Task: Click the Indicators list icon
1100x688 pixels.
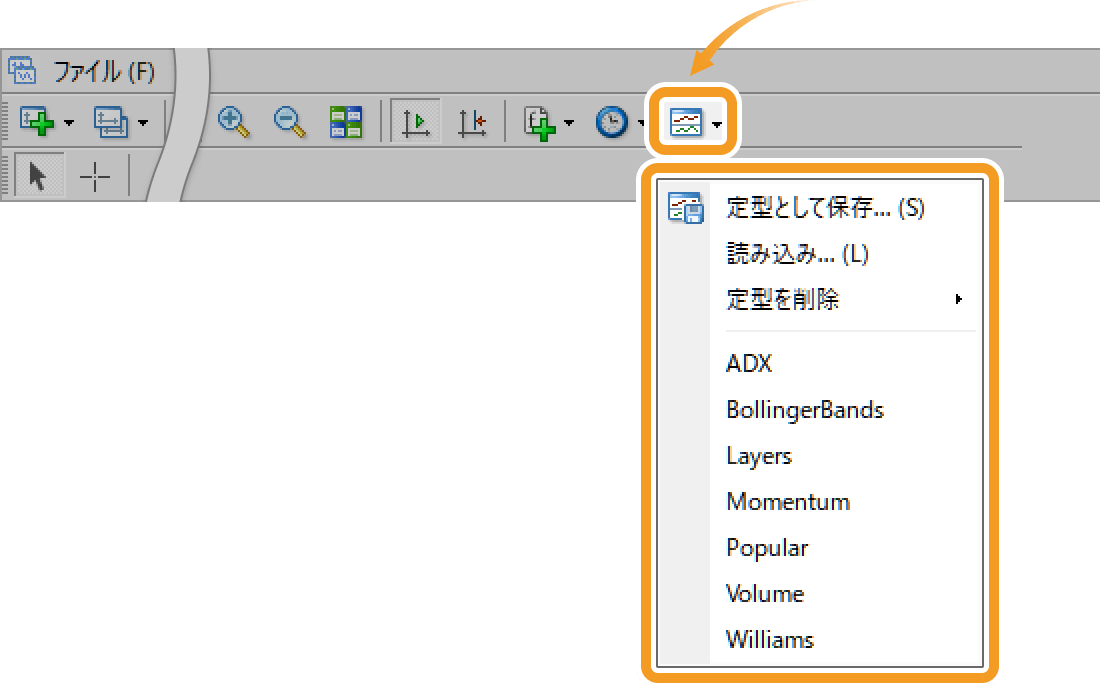Action: pyautogui.click(x=539, y=123)
